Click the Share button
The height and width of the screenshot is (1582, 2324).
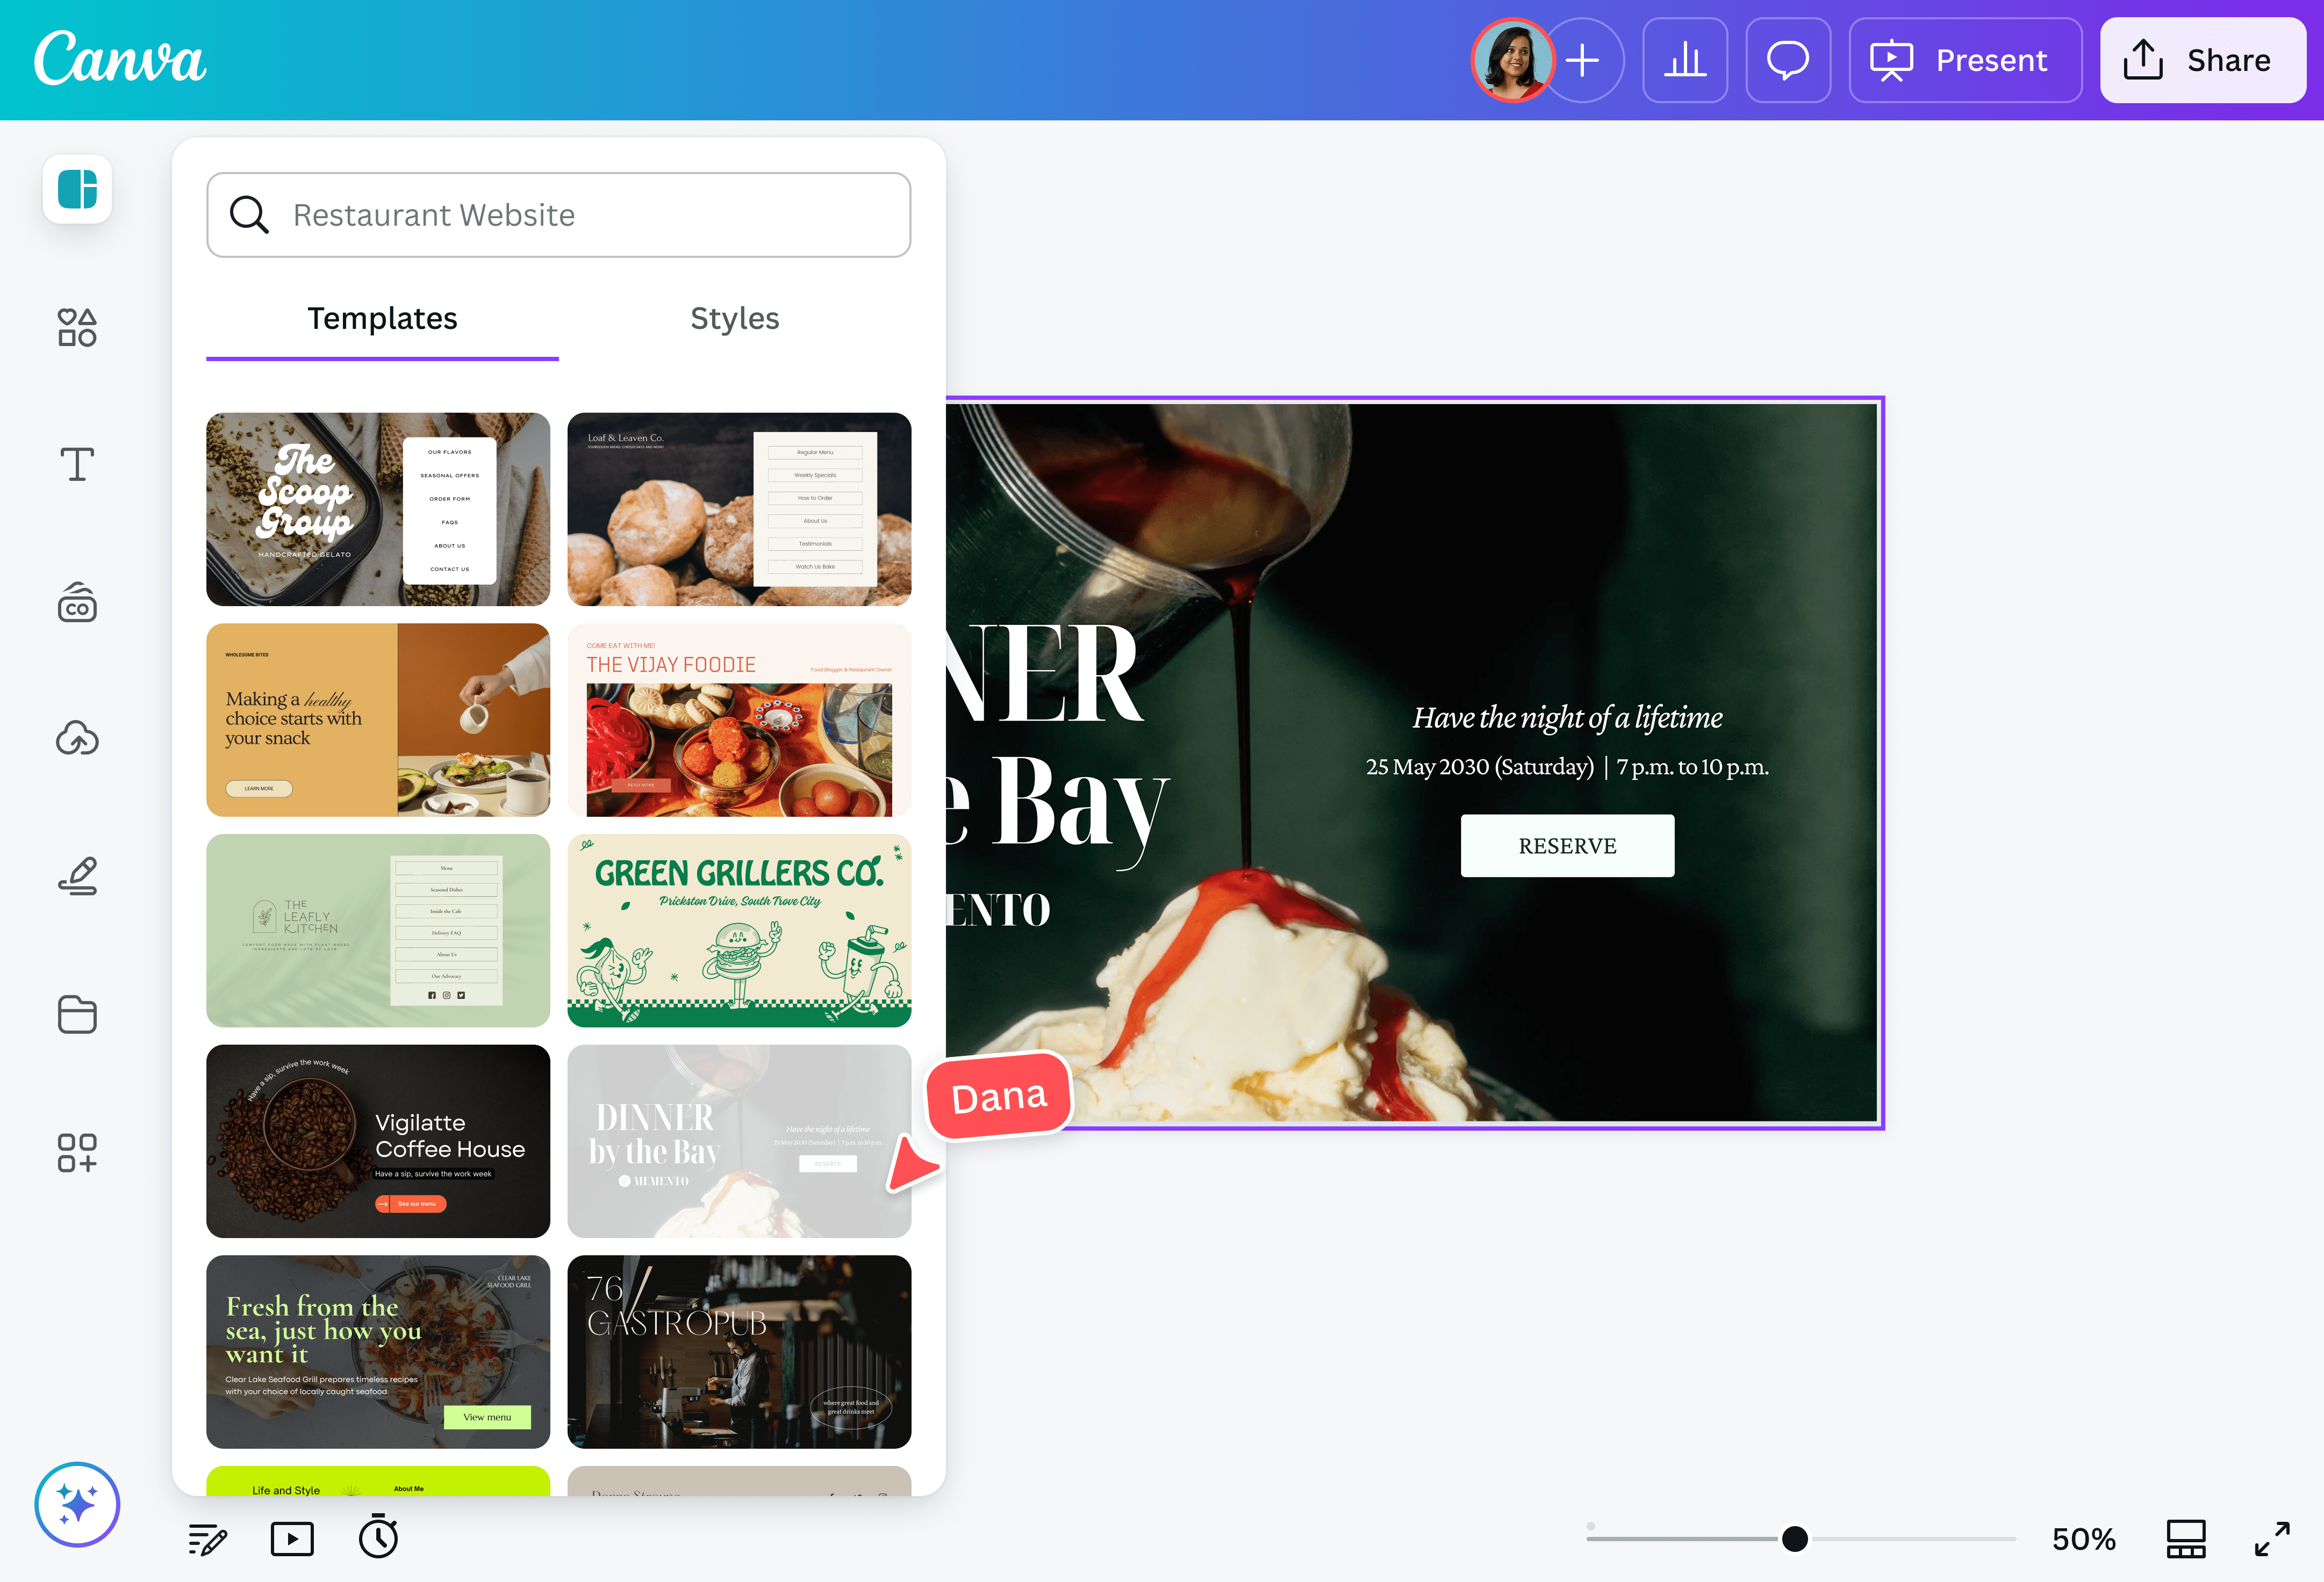(x=2202, y=60)
